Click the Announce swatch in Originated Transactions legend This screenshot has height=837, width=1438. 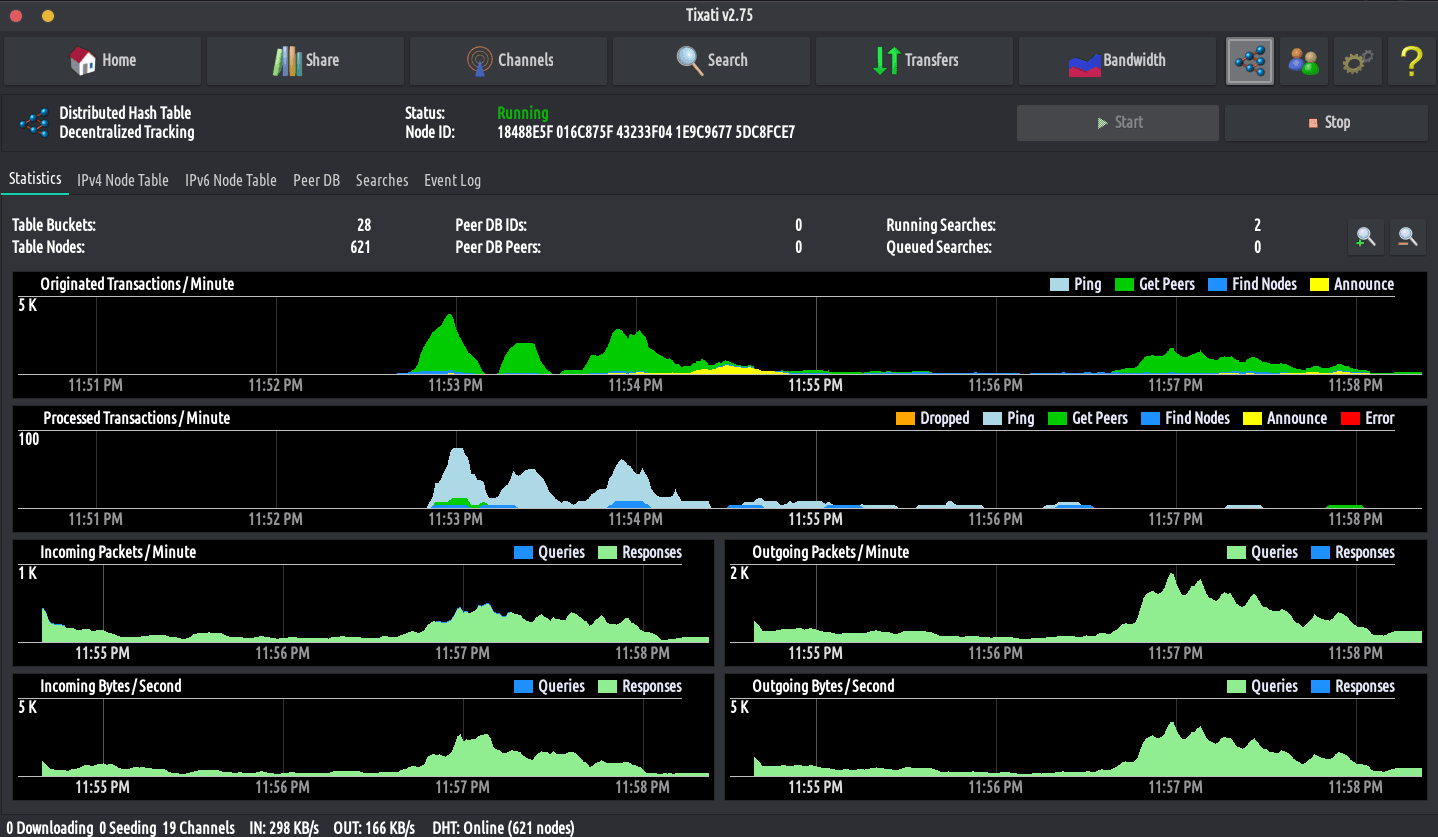(1319, 284)
